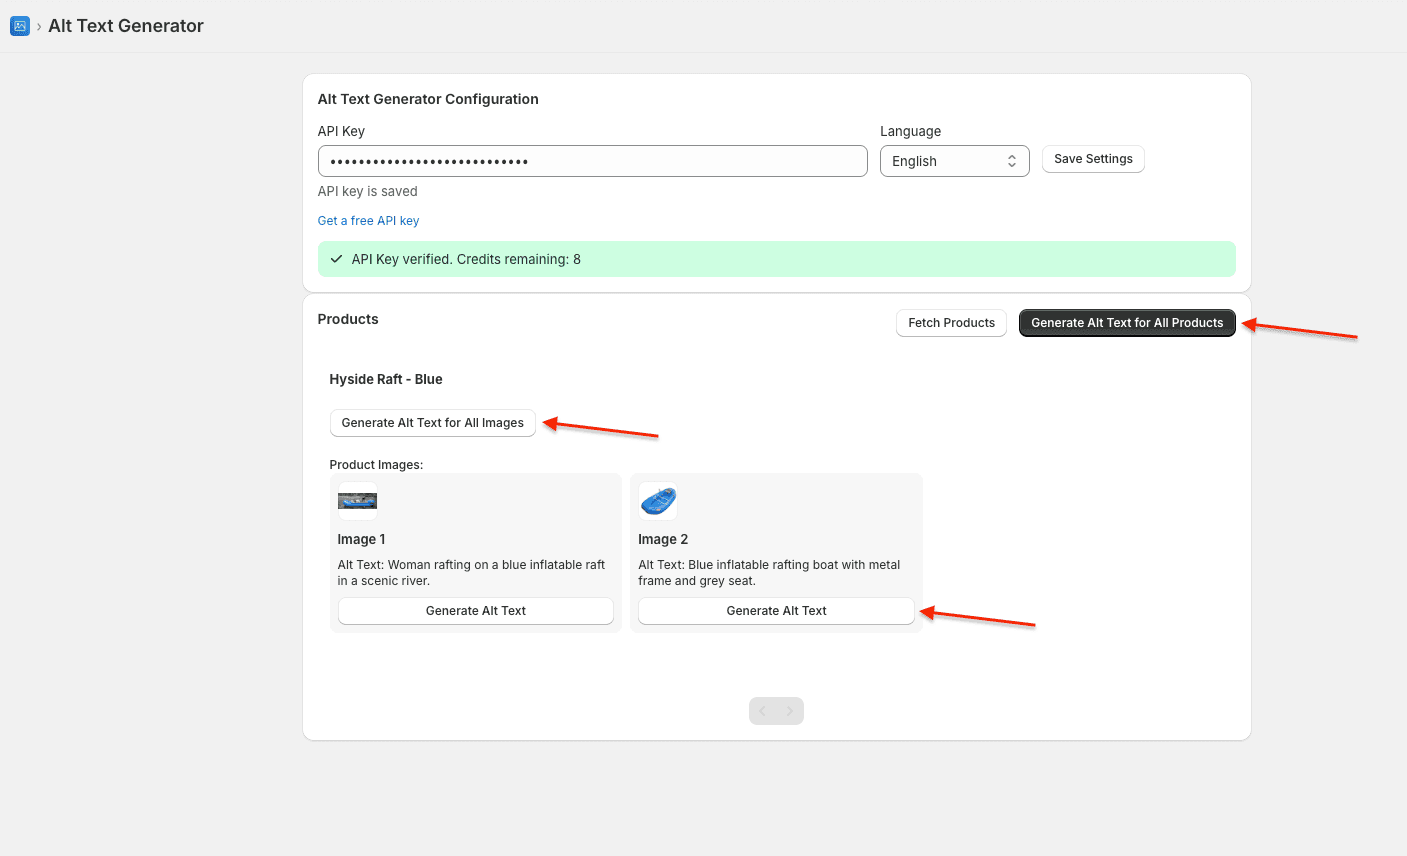The image size is (1407, 856).
Task: Click Generate Alt Text under Image 2
Action: coord(776,610)
